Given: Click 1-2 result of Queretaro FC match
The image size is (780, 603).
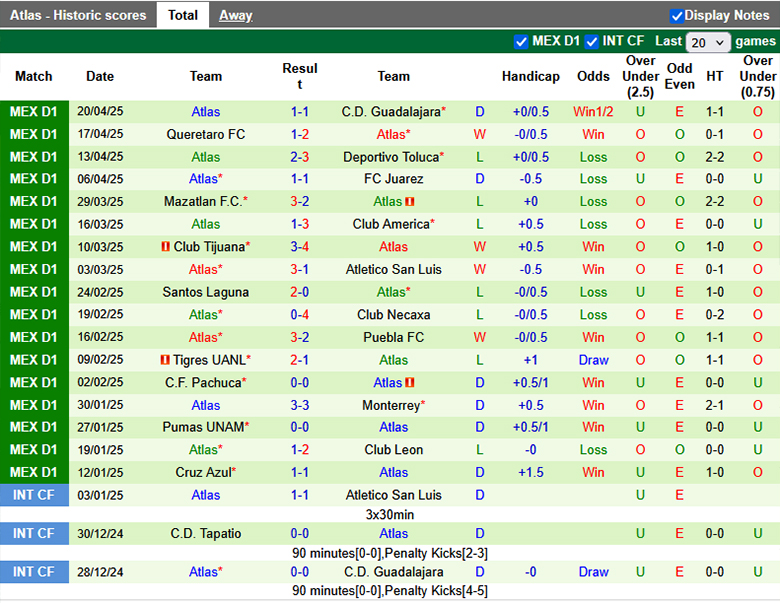Looking at the screenshot, I should [x=299, y=134].
